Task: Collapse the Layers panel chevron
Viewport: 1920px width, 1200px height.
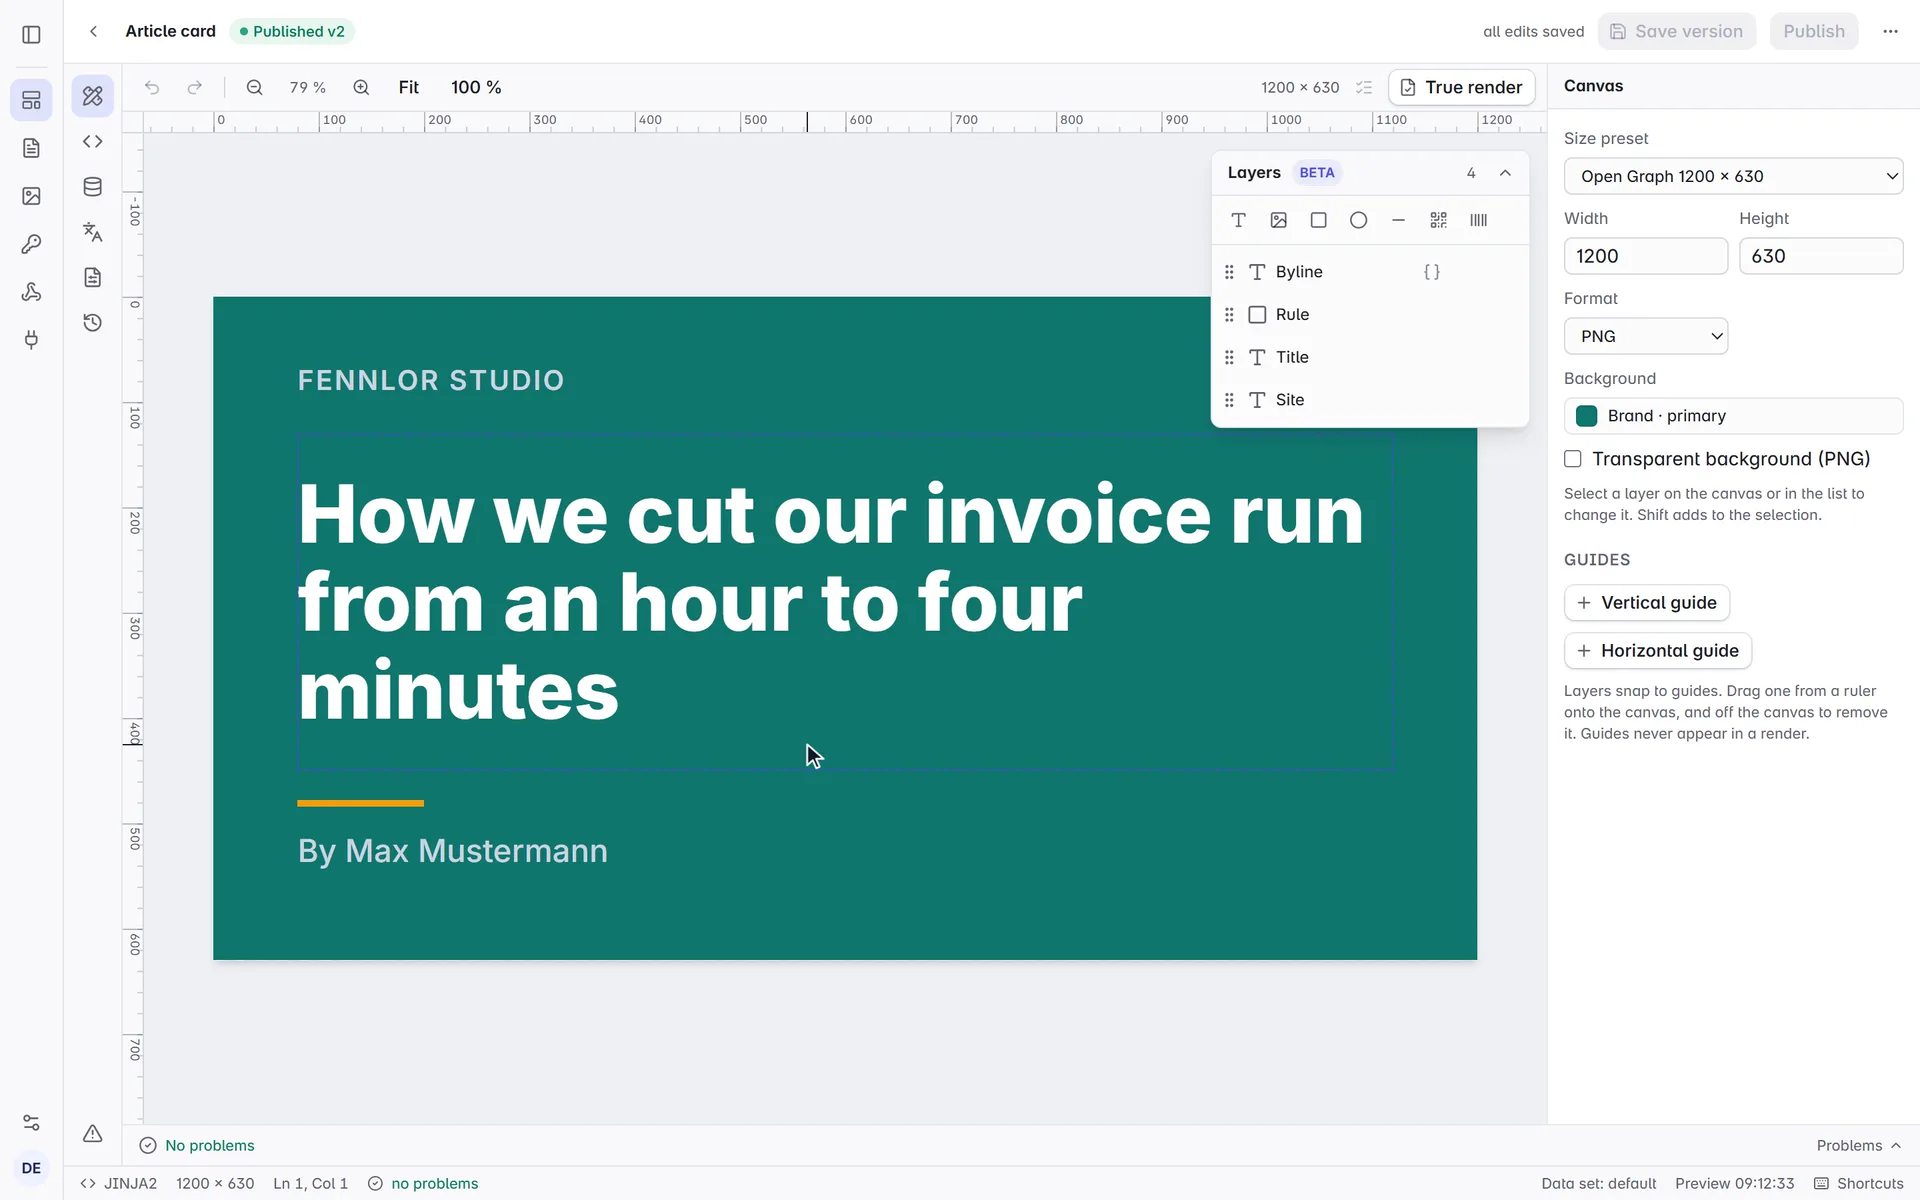Action: click(1505, 173)
